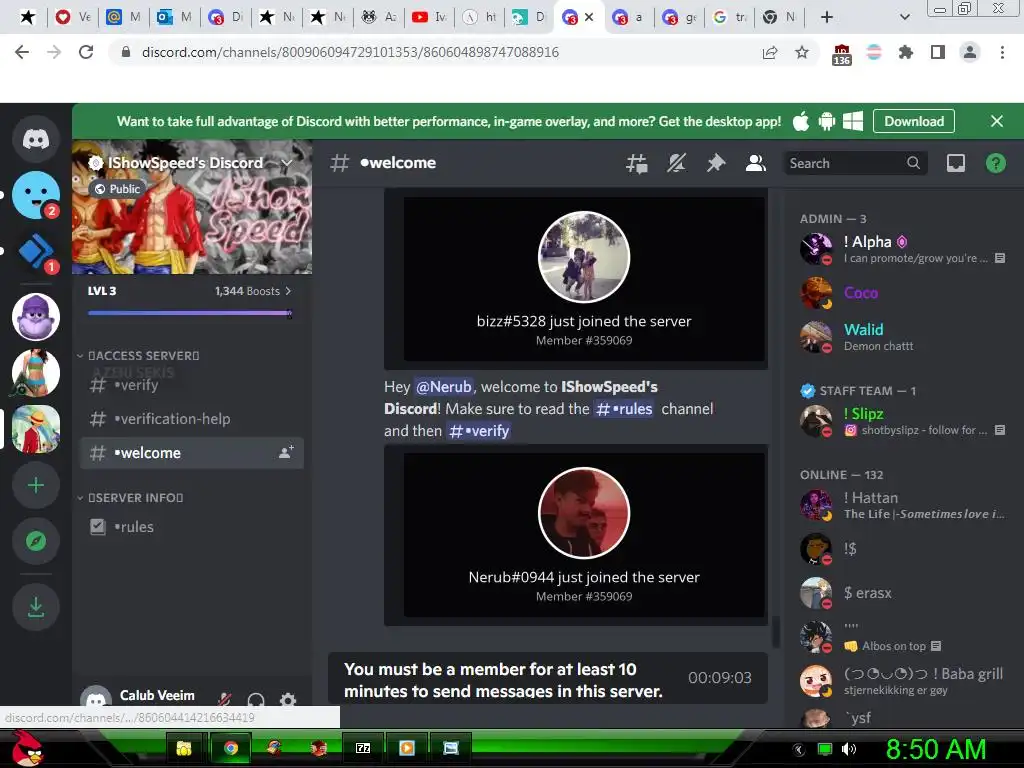The image size is (1024, 768).
Task: Open blue arrows server with 1 notification
Action: pos(36,251)
